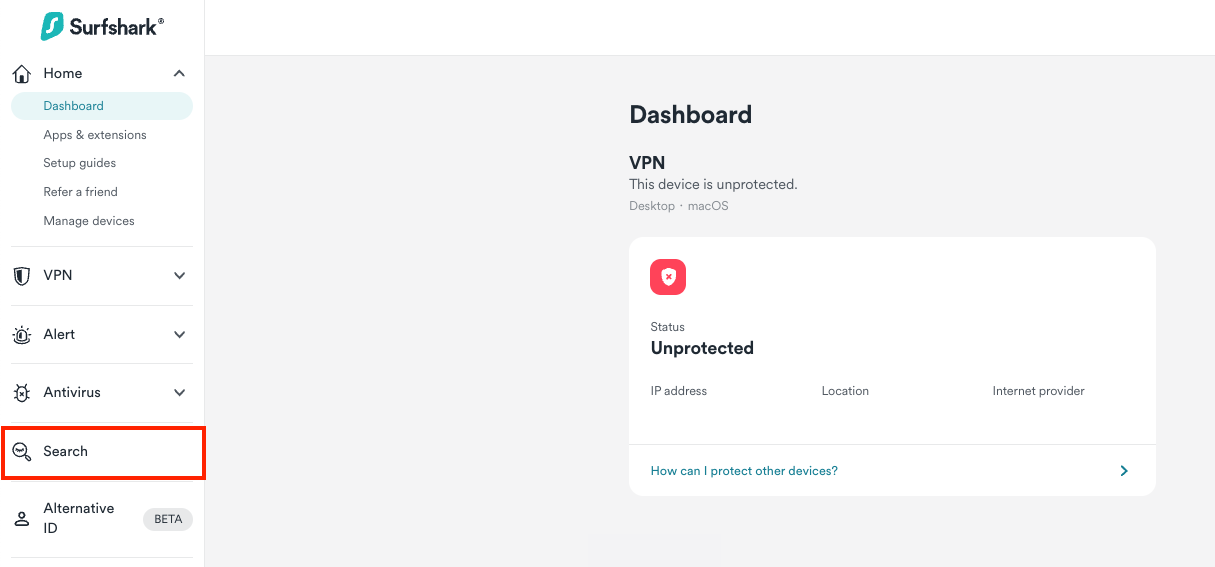Click 'How can I protect other devices?' link
Image resolution: width=1215 pixels, height=567 pixels.
coord(744,471)
